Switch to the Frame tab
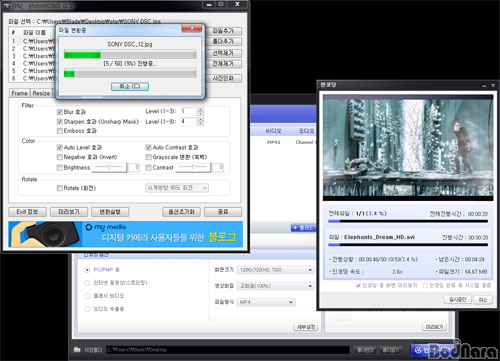The image size is (500, 361). (20, 93)
